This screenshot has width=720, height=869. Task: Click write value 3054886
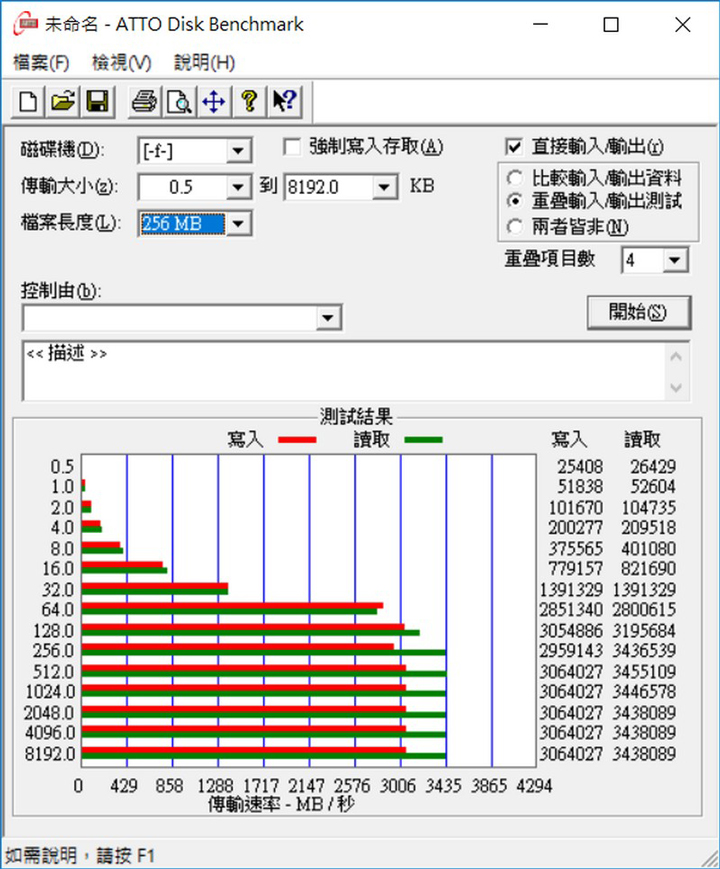tap(571, 631)
